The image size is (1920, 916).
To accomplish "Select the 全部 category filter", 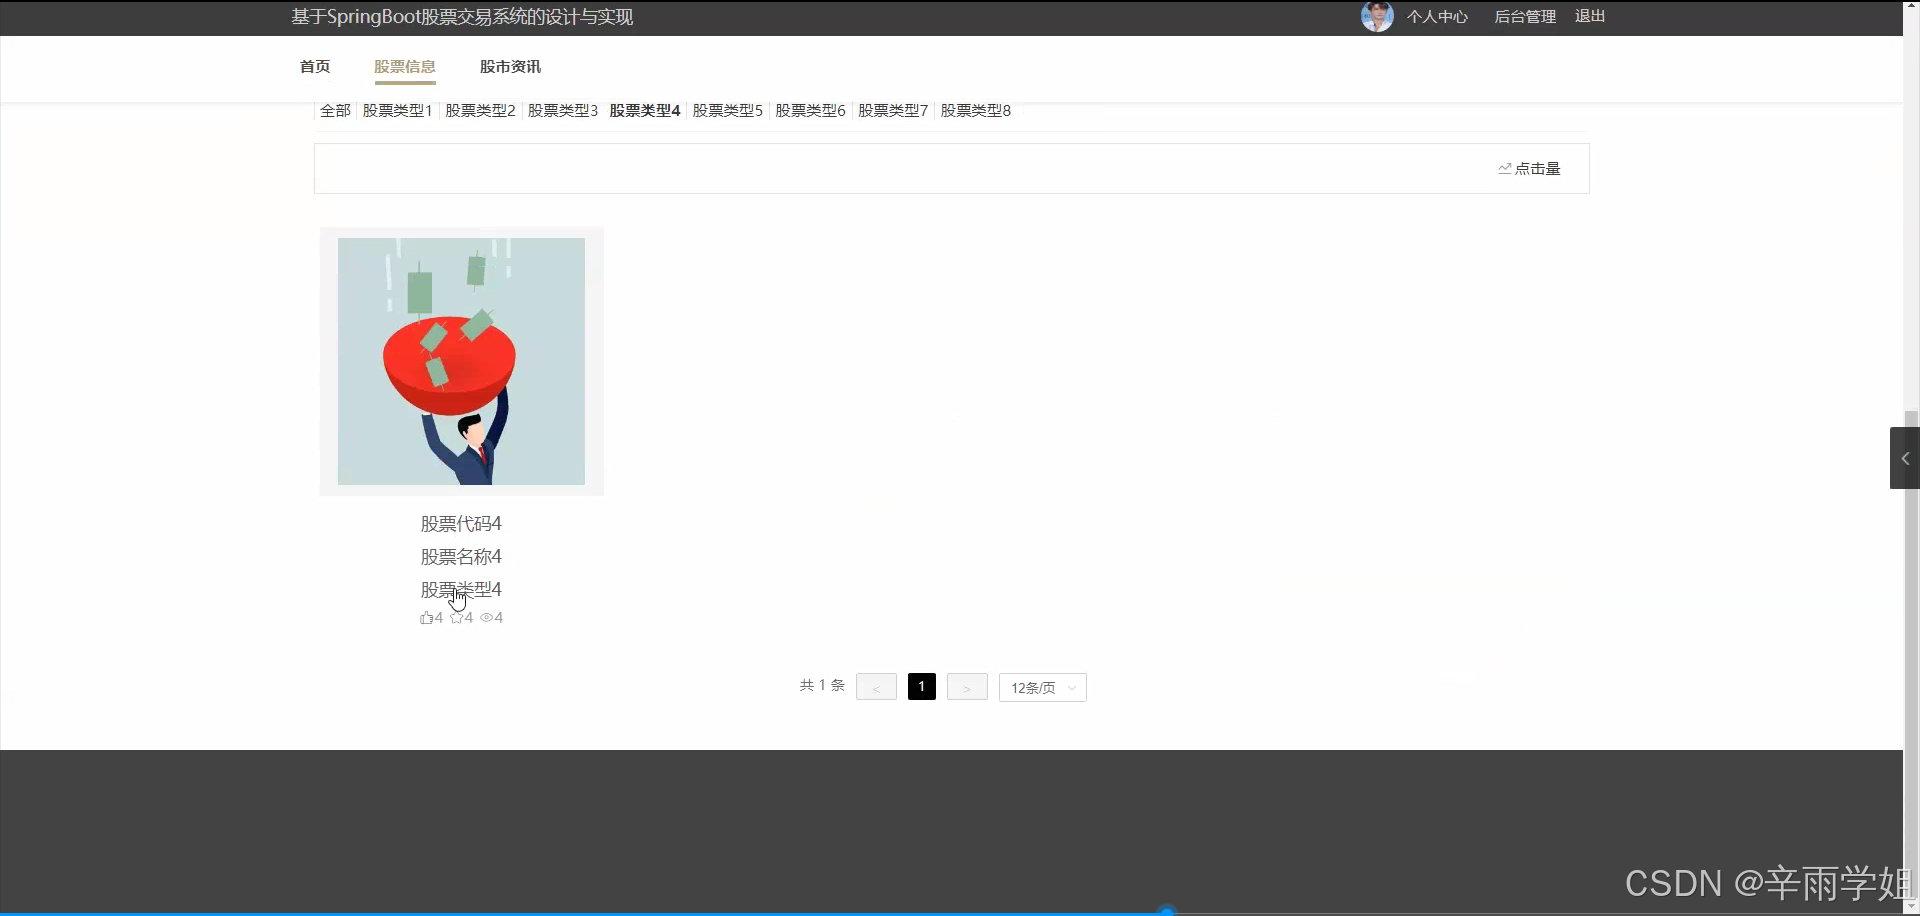I will click(x=335, y=110).
